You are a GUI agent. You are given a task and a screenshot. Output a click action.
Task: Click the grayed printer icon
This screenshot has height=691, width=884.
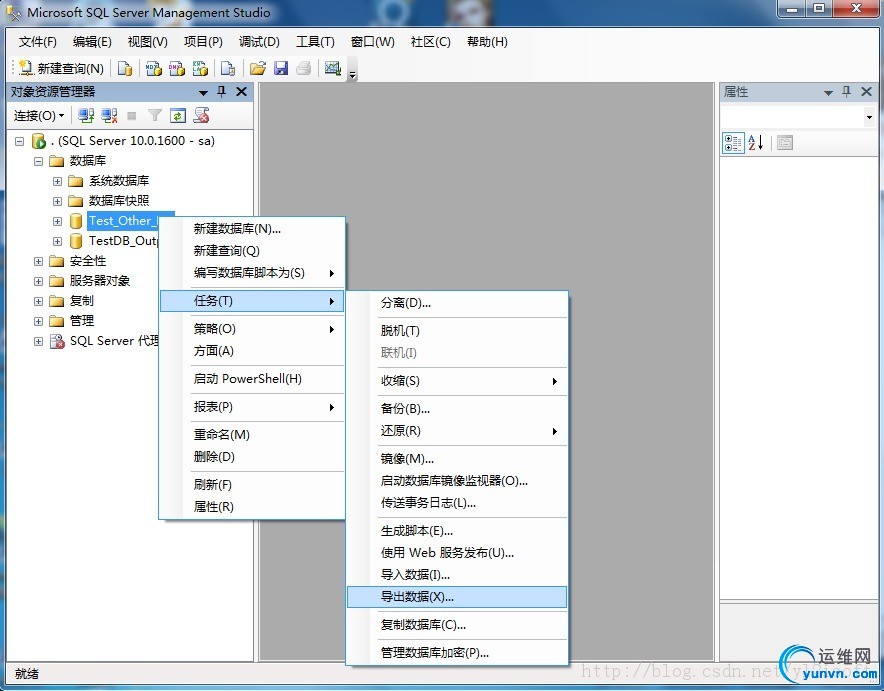click(304, 69)
